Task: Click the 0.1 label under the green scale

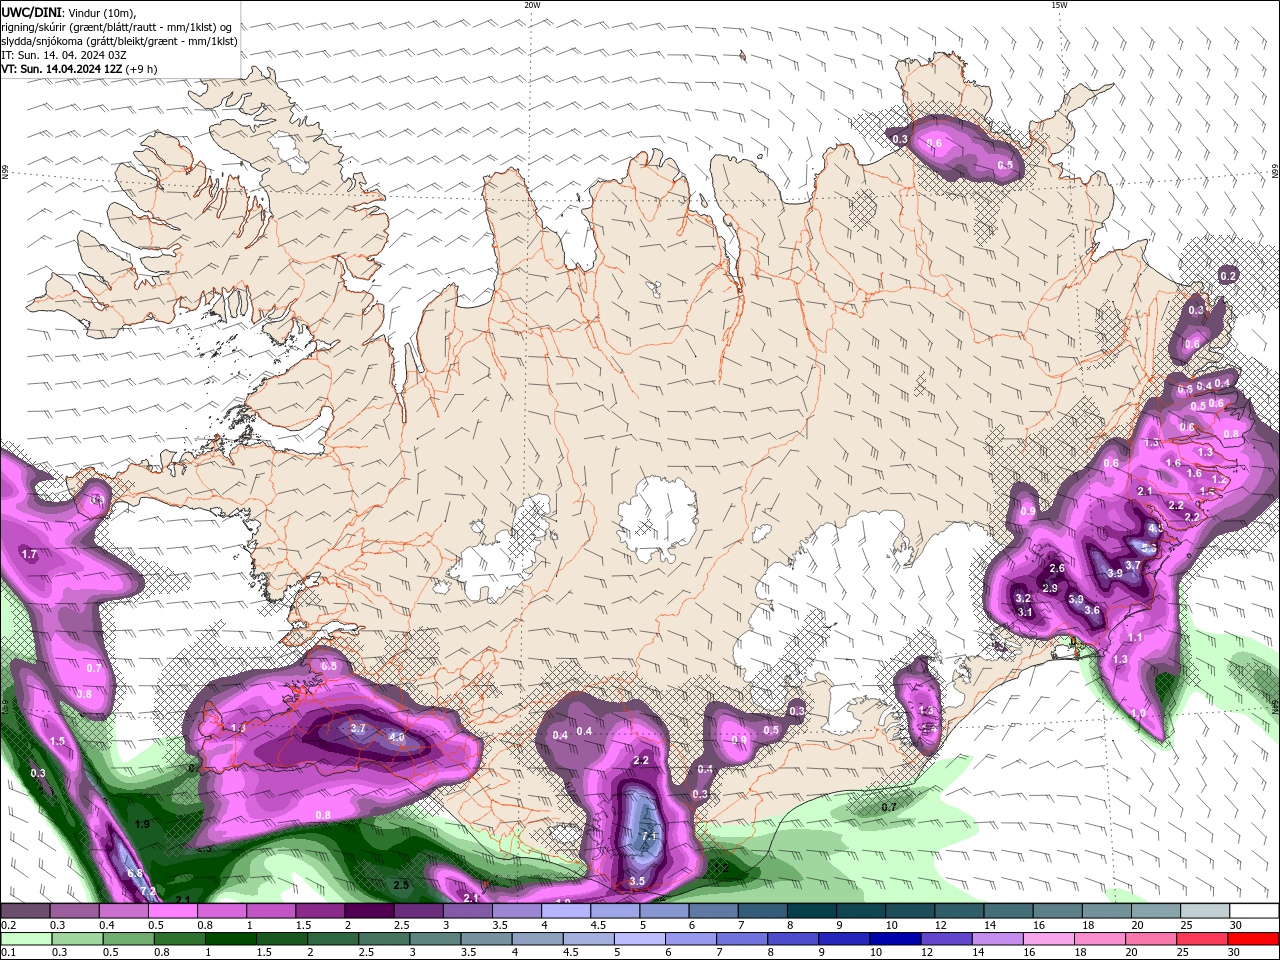Action: (x=7, y=952)
